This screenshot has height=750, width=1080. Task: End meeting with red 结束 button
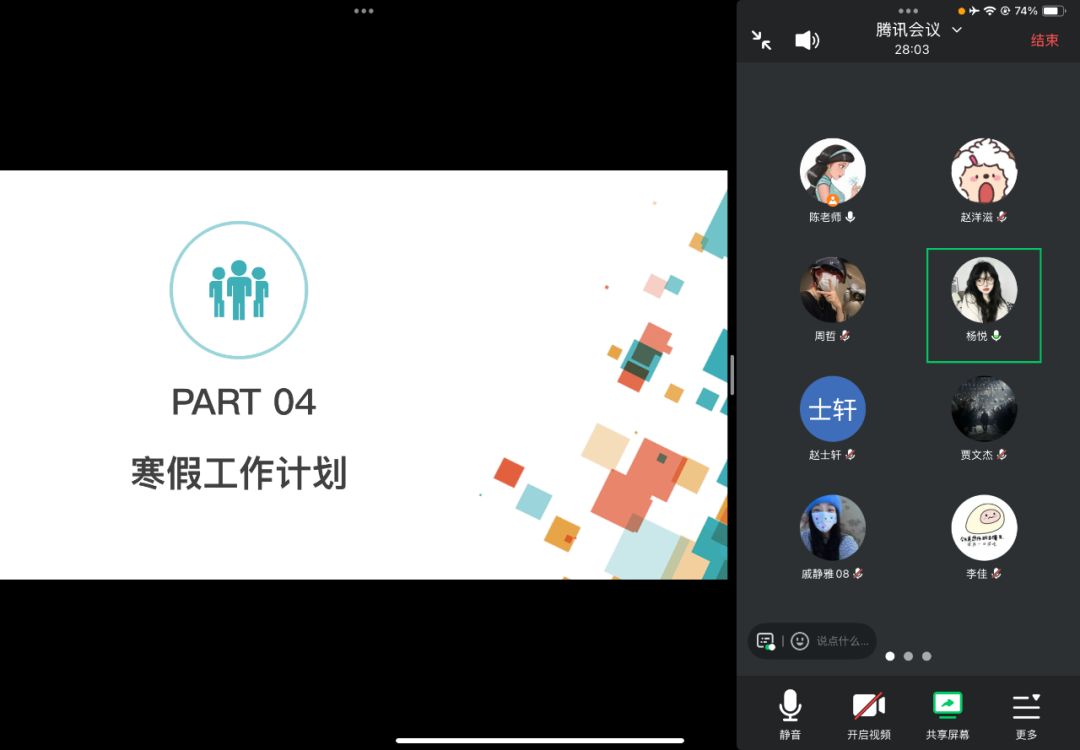click(1044, 41)
